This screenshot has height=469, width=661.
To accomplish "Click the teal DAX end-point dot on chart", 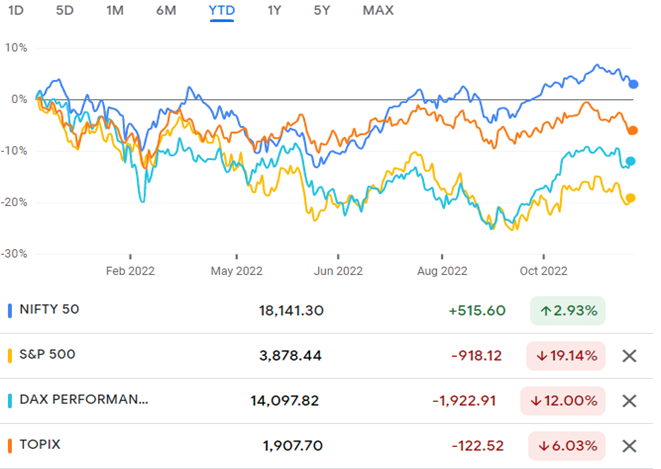I will (631, 161).
